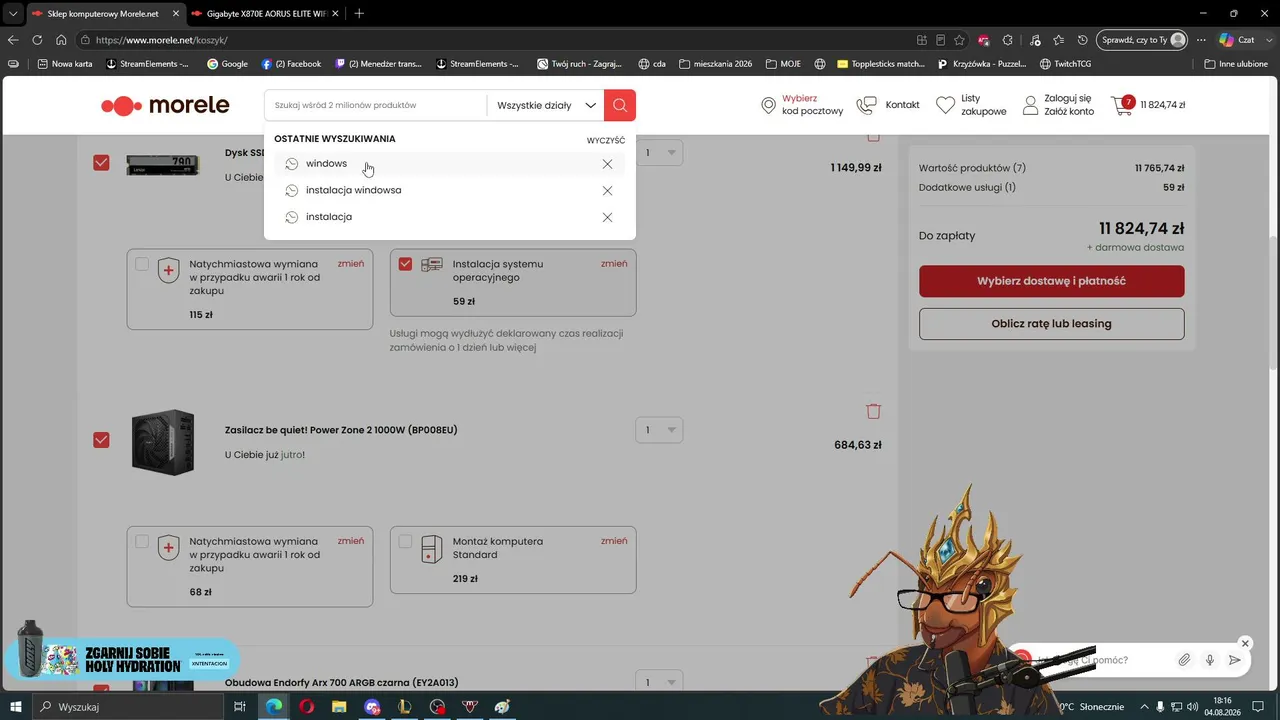Open the League of Legends taskbar icon
Viewport: 1280px width, 720px height.
(404, 707)
